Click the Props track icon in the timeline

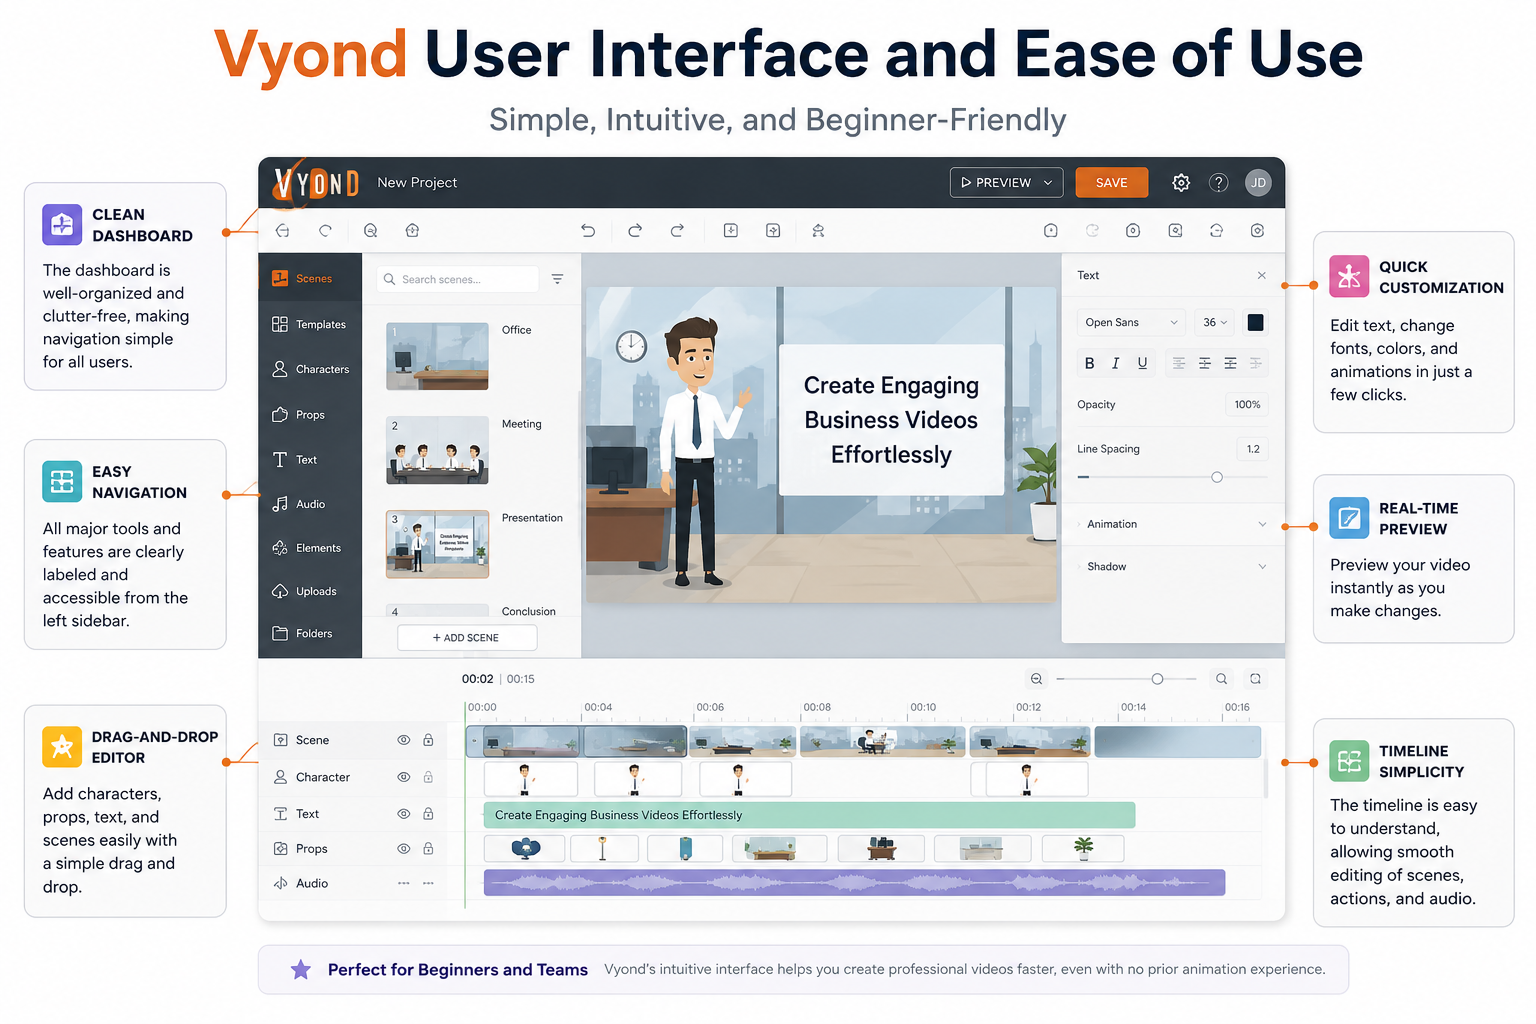click(x=281, y=849)
